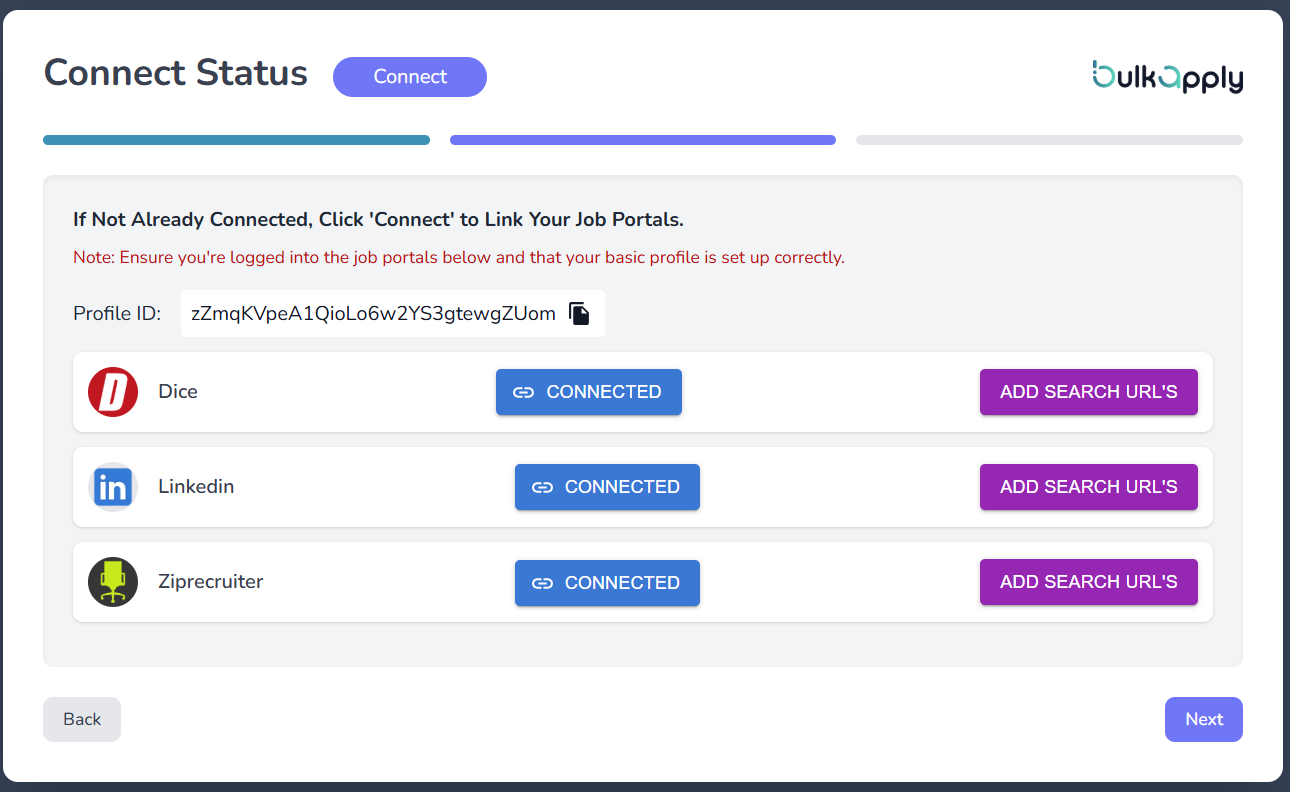Click the ZipRecruiter chair logo icon
The image size is (1290, 792).
coord(113,582)
